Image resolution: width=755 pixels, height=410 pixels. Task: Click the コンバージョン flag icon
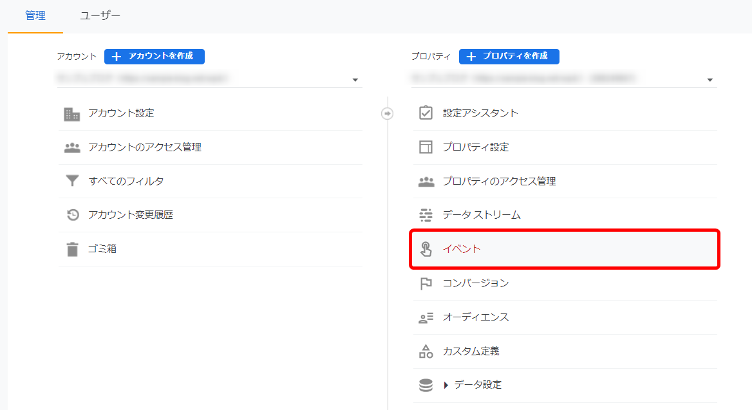tap(426, 283)
